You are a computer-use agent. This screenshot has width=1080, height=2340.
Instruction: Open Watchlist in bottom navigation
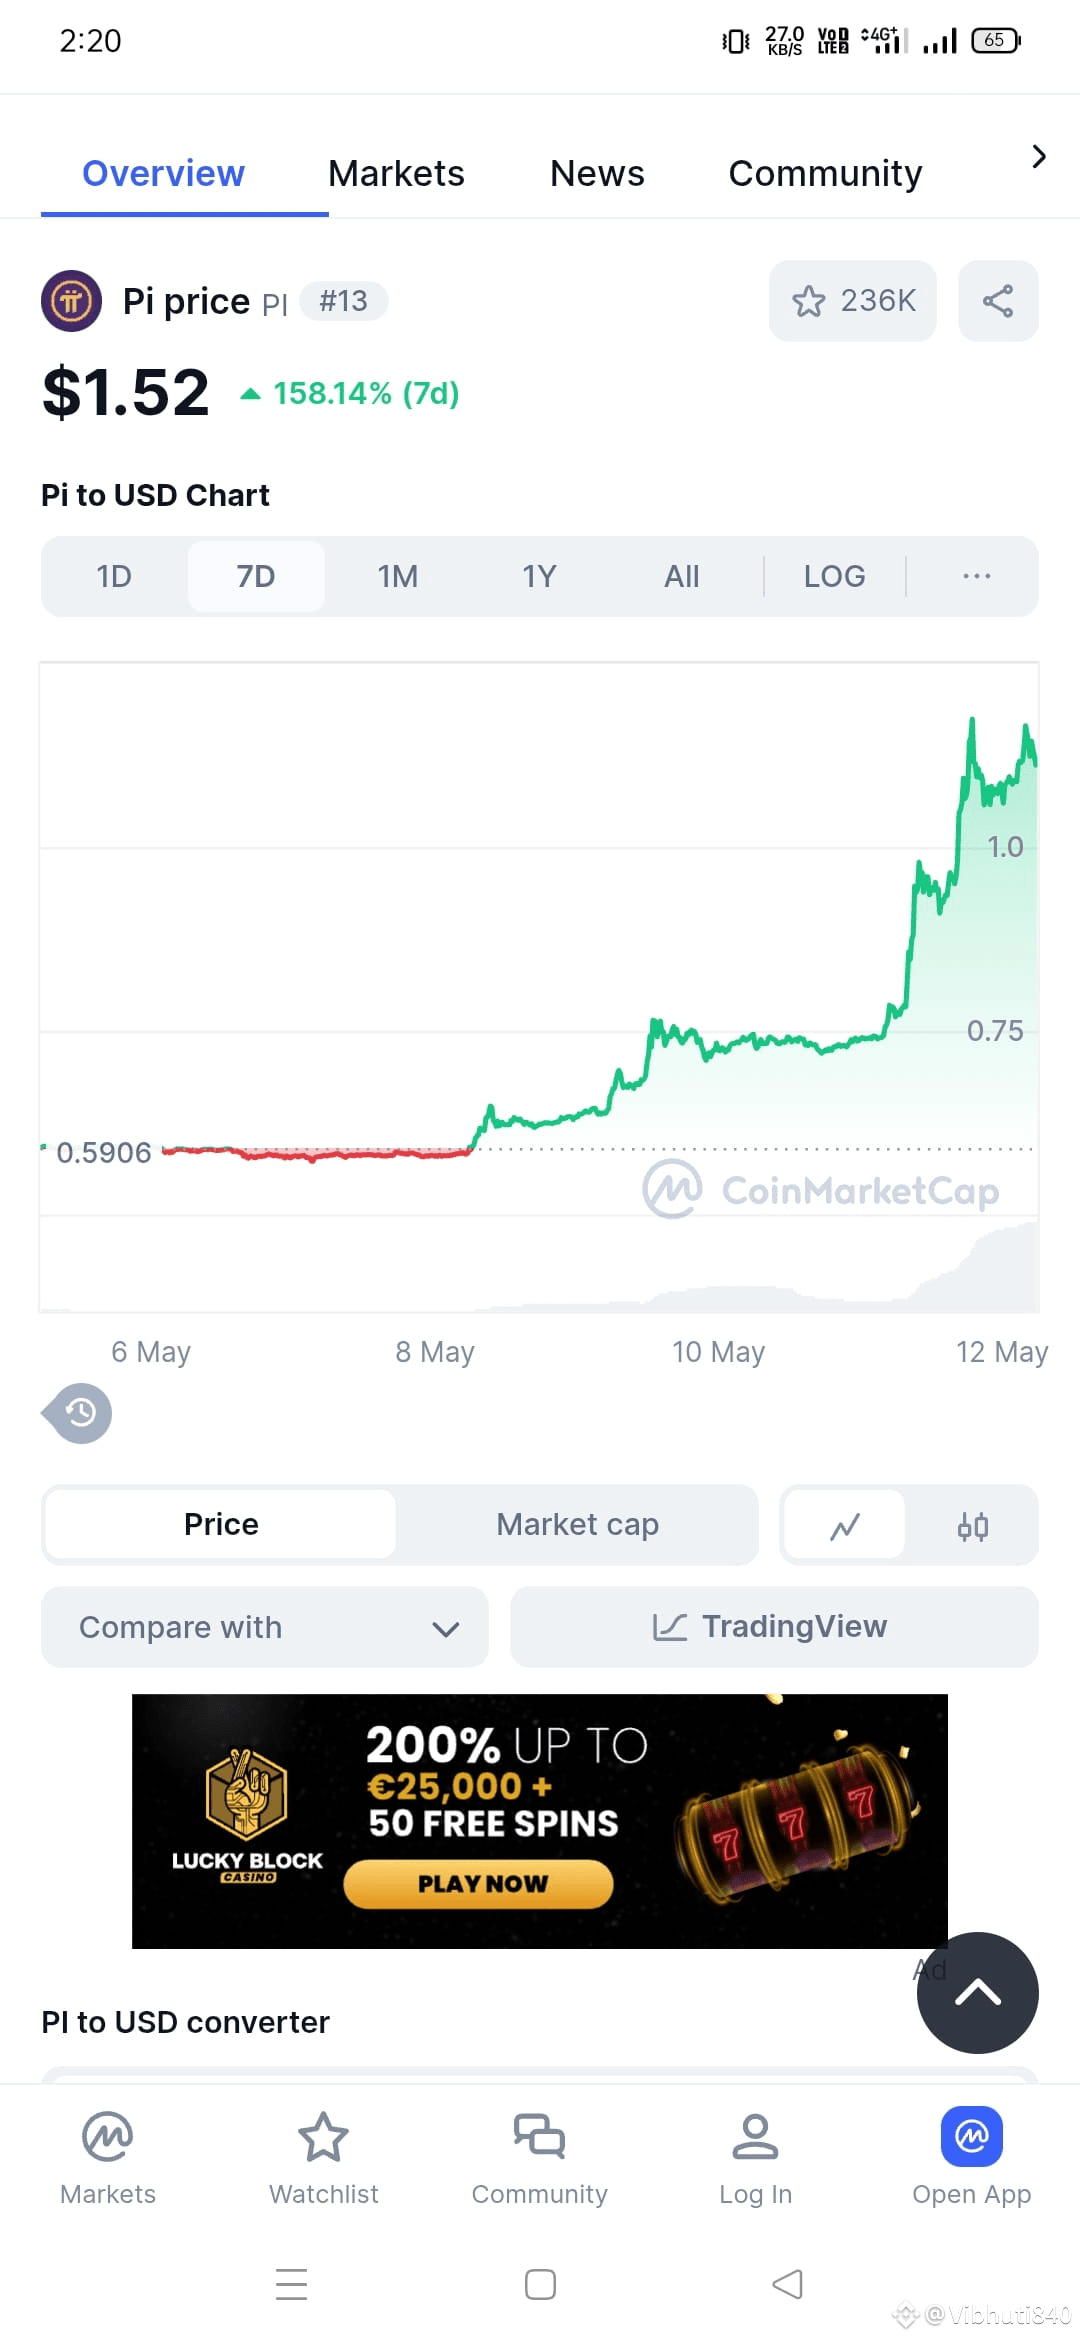(324, 2158)
